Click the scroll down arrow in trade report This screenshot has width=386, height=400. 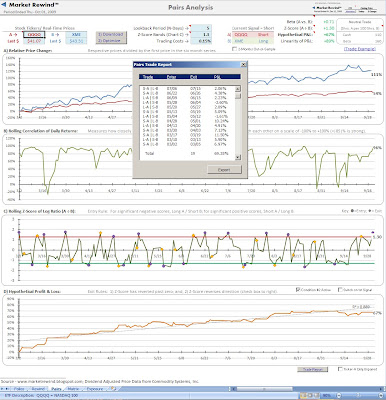tap(238, 157)
